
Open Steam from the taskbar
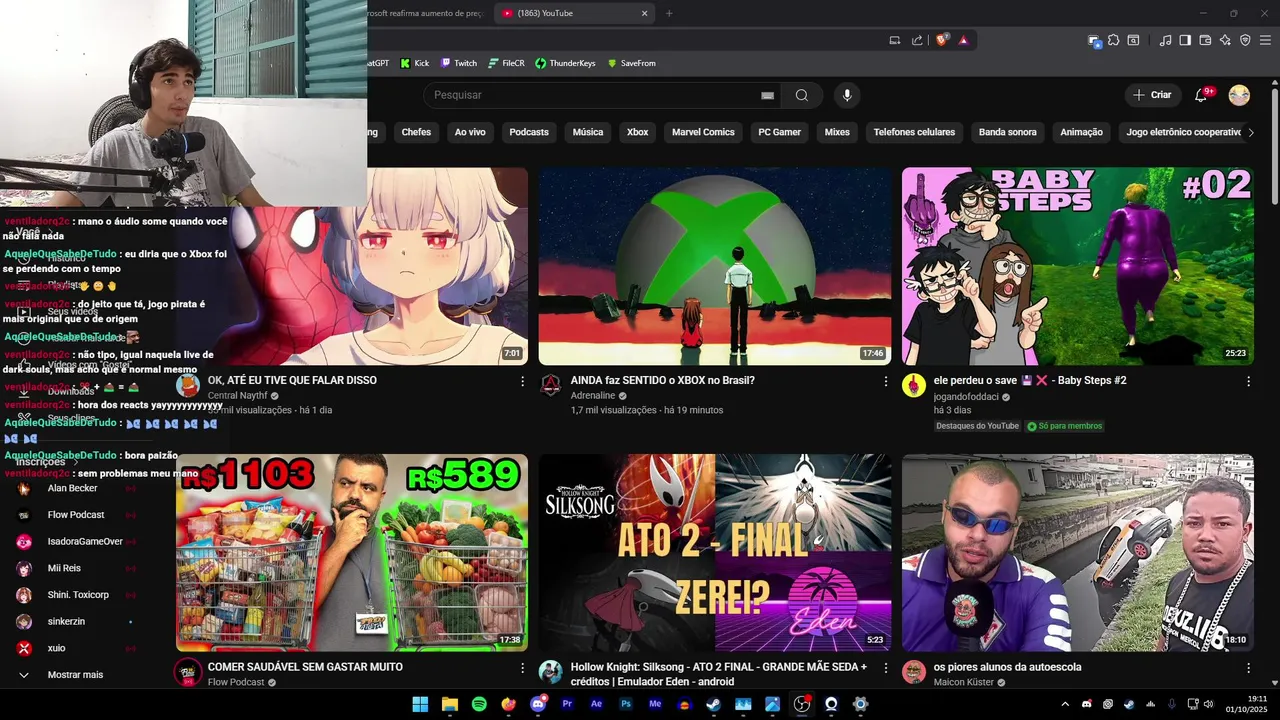pyautogui.click(x=713, y=704)
